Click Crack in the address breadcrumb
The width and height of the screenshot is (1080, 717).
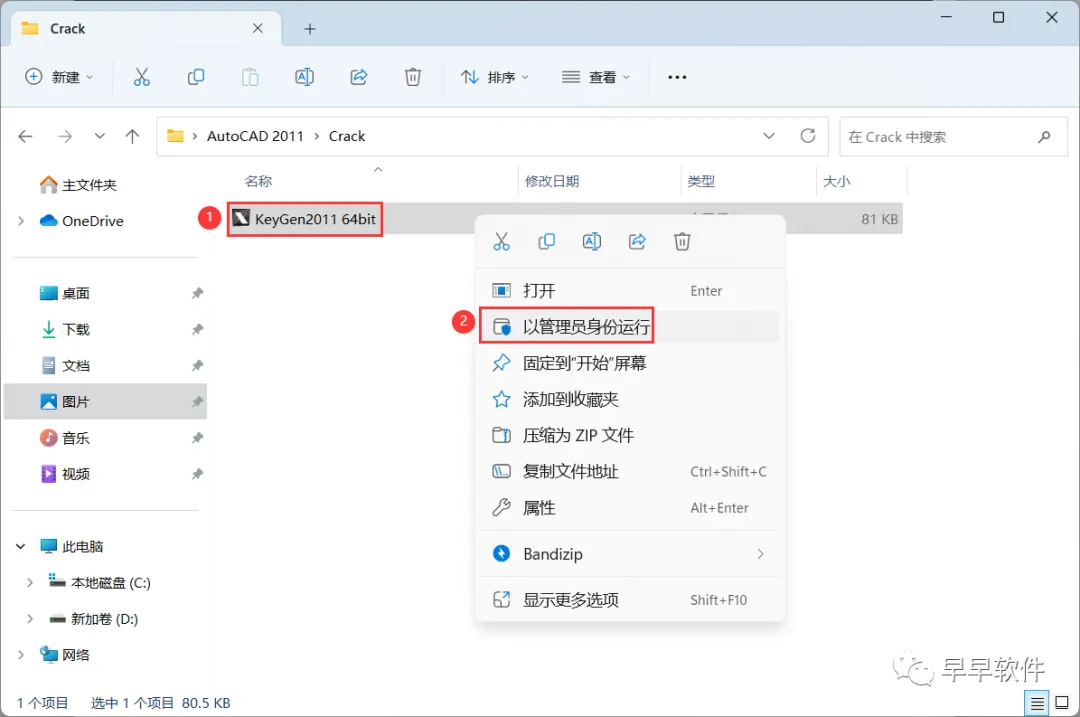pos(346,136)
